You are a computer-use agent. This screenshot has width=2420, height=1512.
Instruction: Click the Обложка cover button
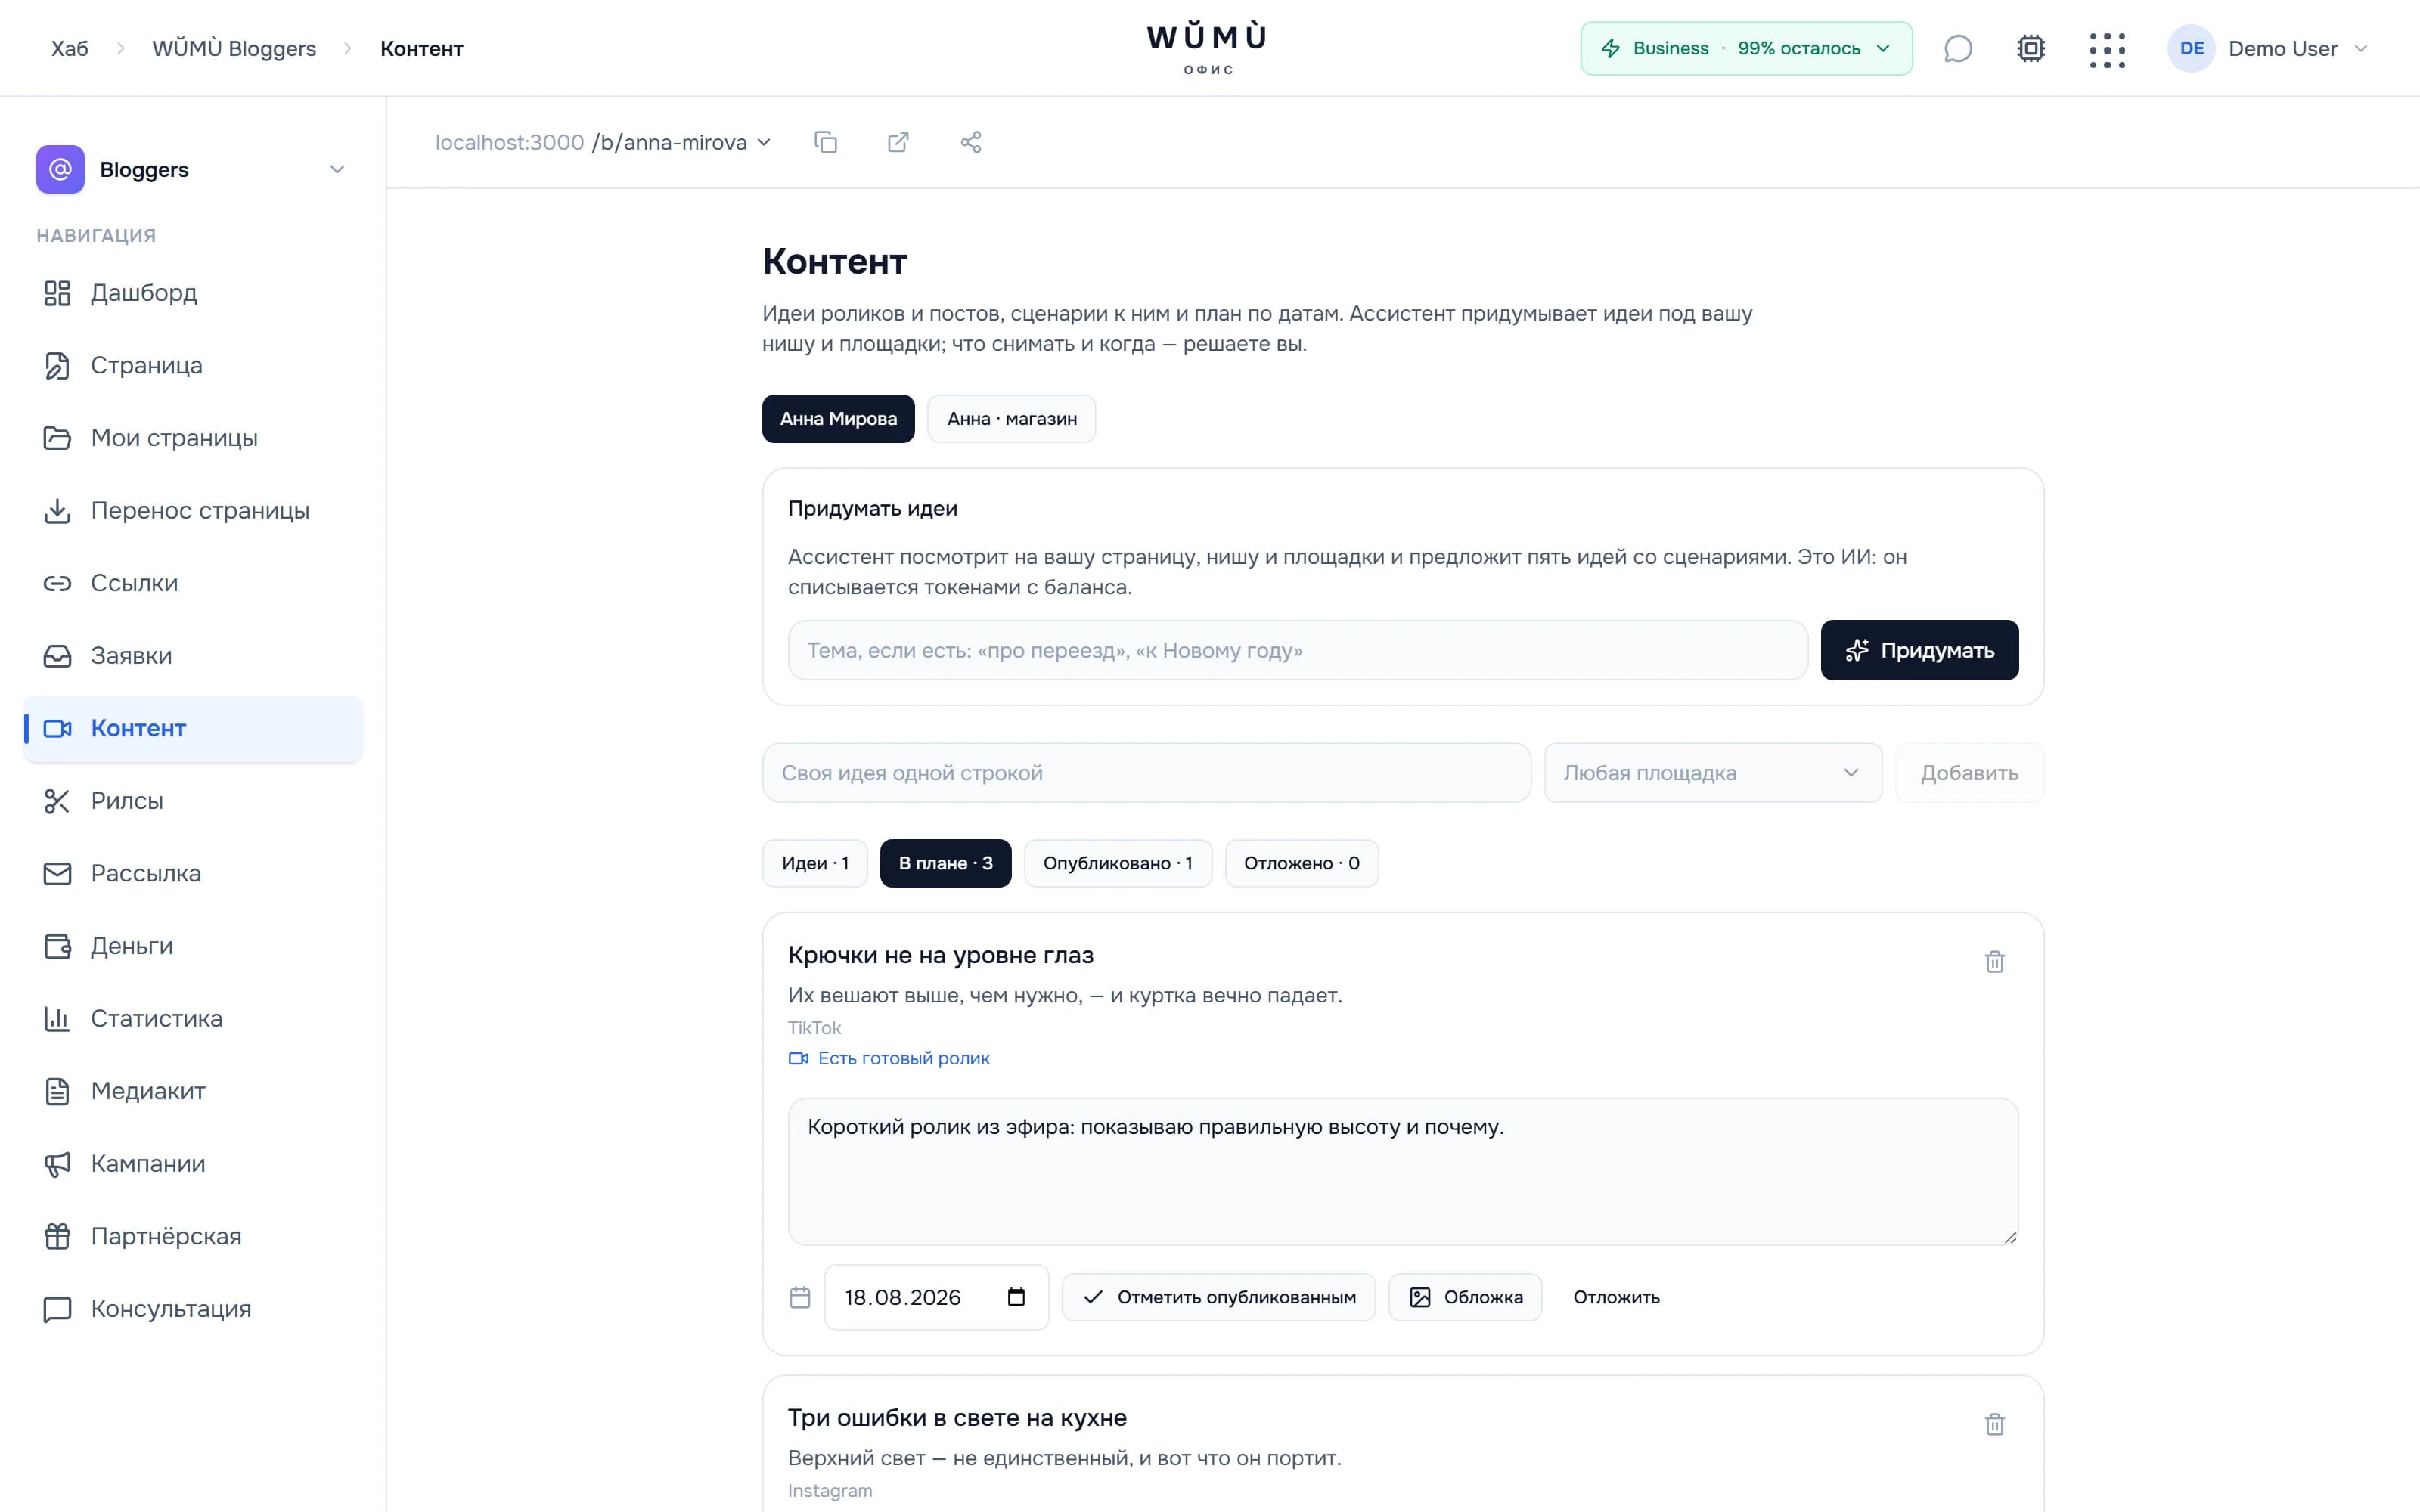pos(1465,1297)
